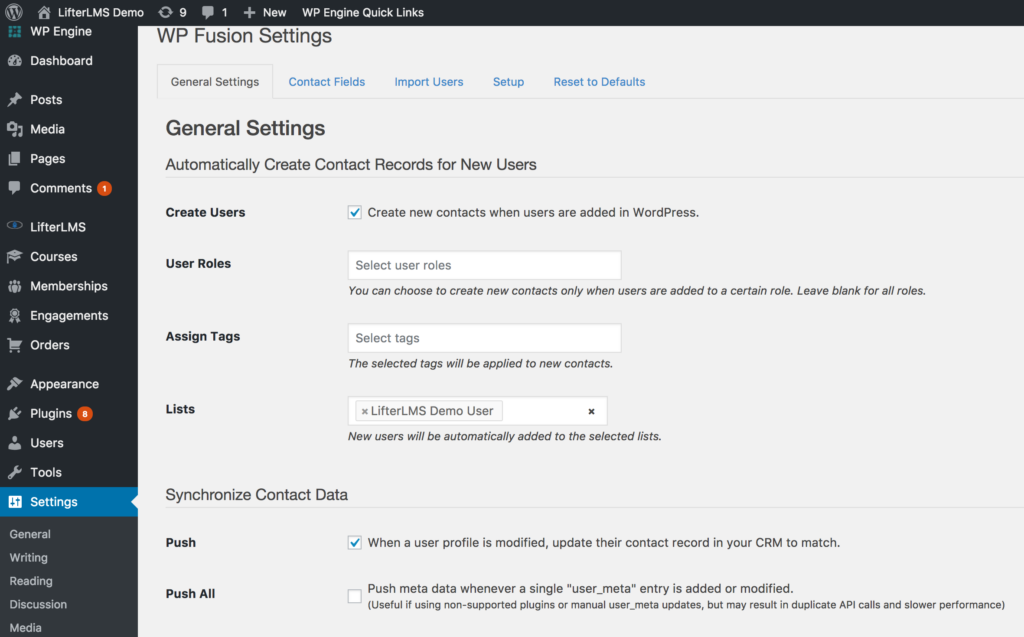Open the Reset to Defaults tab

click(599, 82)
